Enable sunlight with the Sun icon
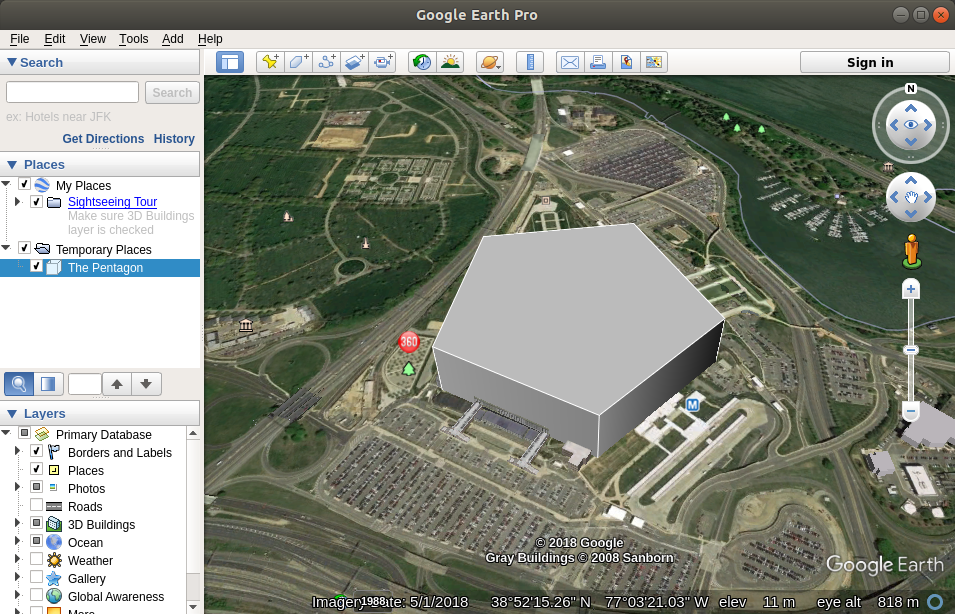 [x=450, y=62]
